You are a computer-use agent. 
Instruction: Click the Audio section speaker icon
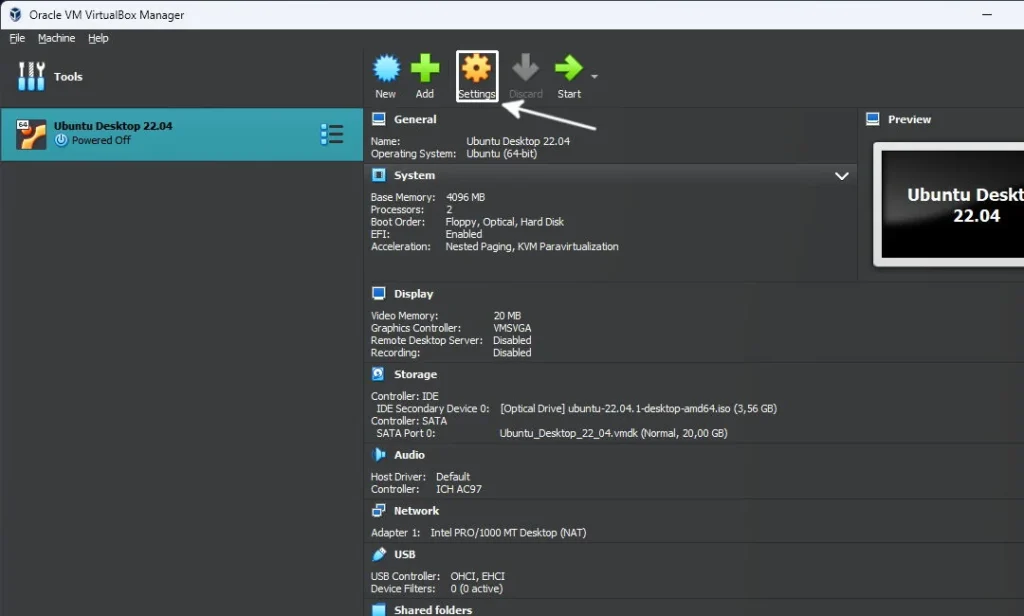(378, 455)
